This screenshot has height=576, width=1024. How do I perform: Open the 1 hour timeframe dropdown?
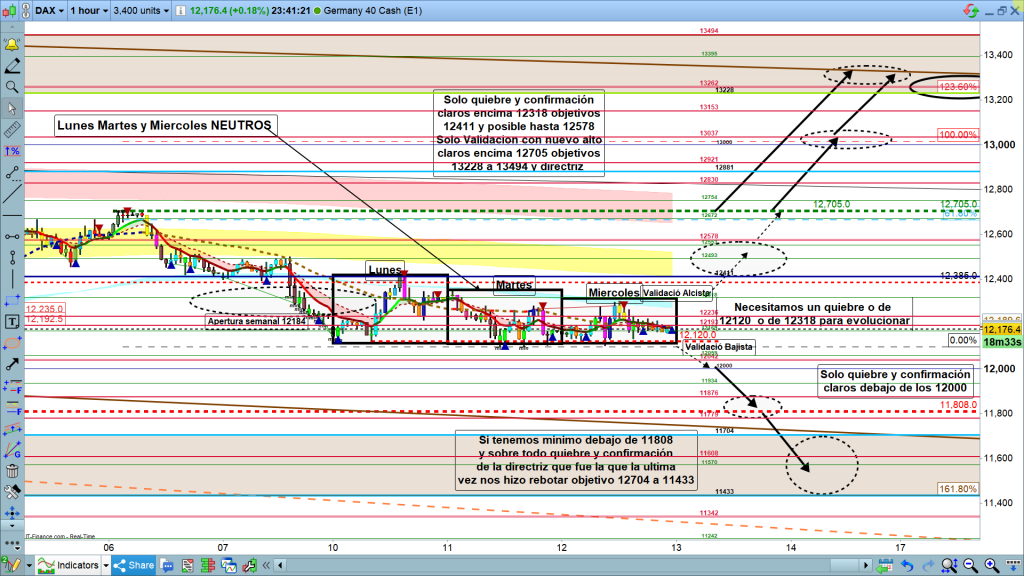(88, 12)
